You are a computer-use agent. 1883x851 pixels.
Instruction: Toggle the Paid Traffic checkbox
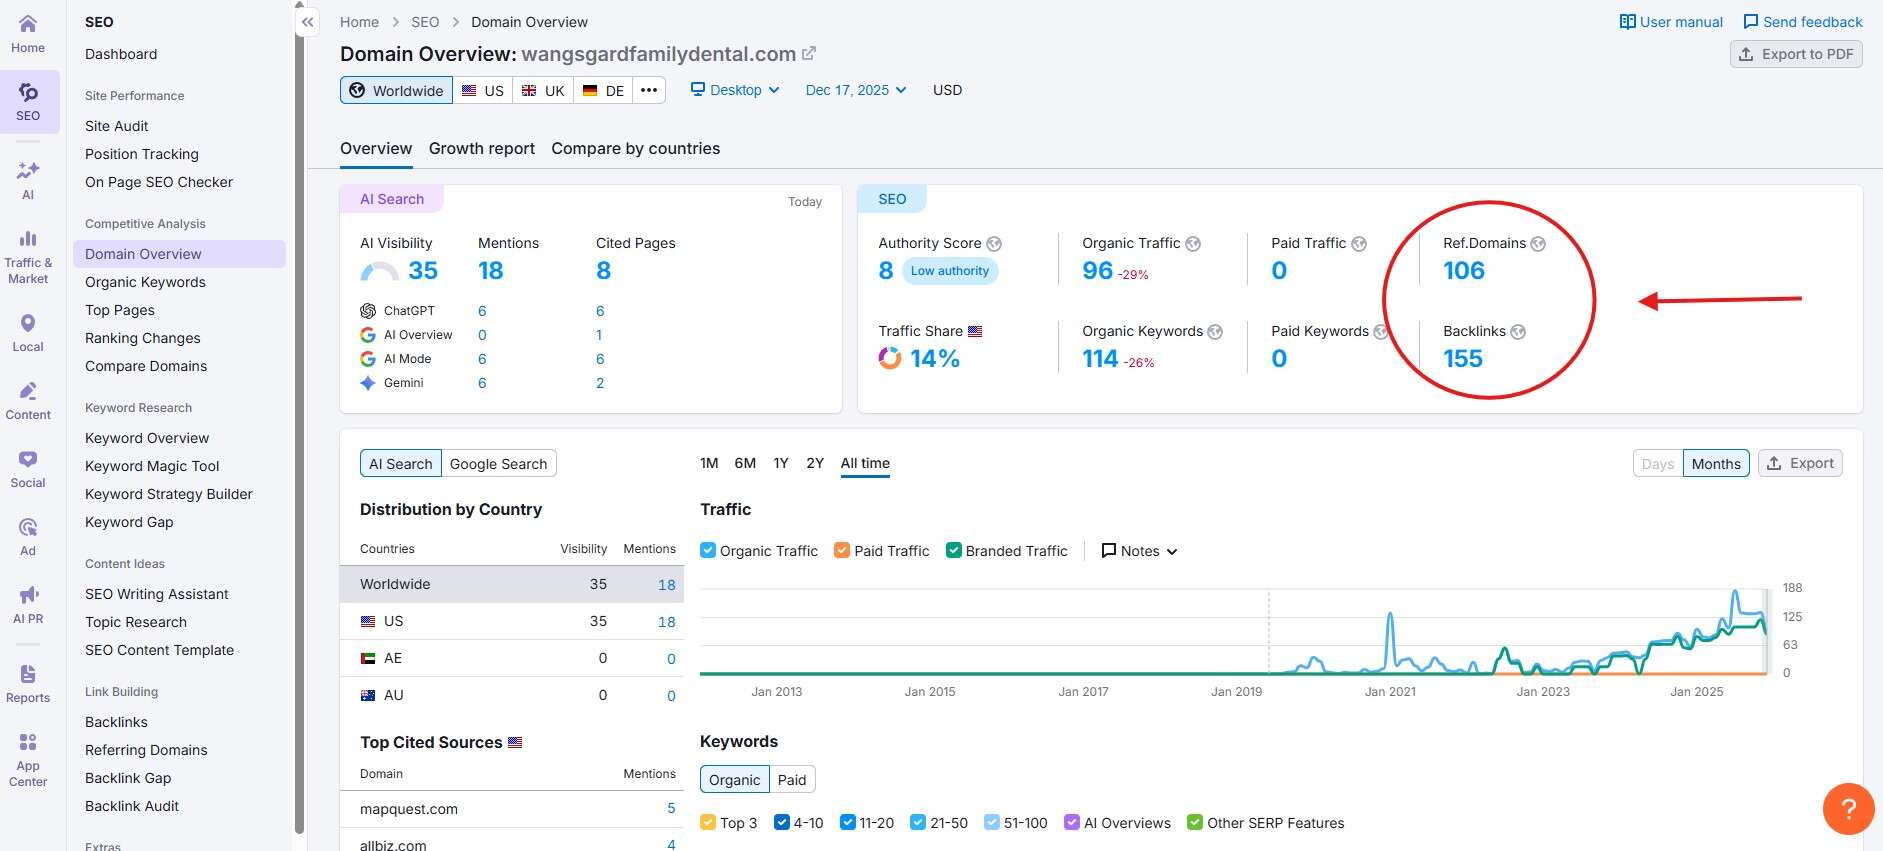[842, 550]
